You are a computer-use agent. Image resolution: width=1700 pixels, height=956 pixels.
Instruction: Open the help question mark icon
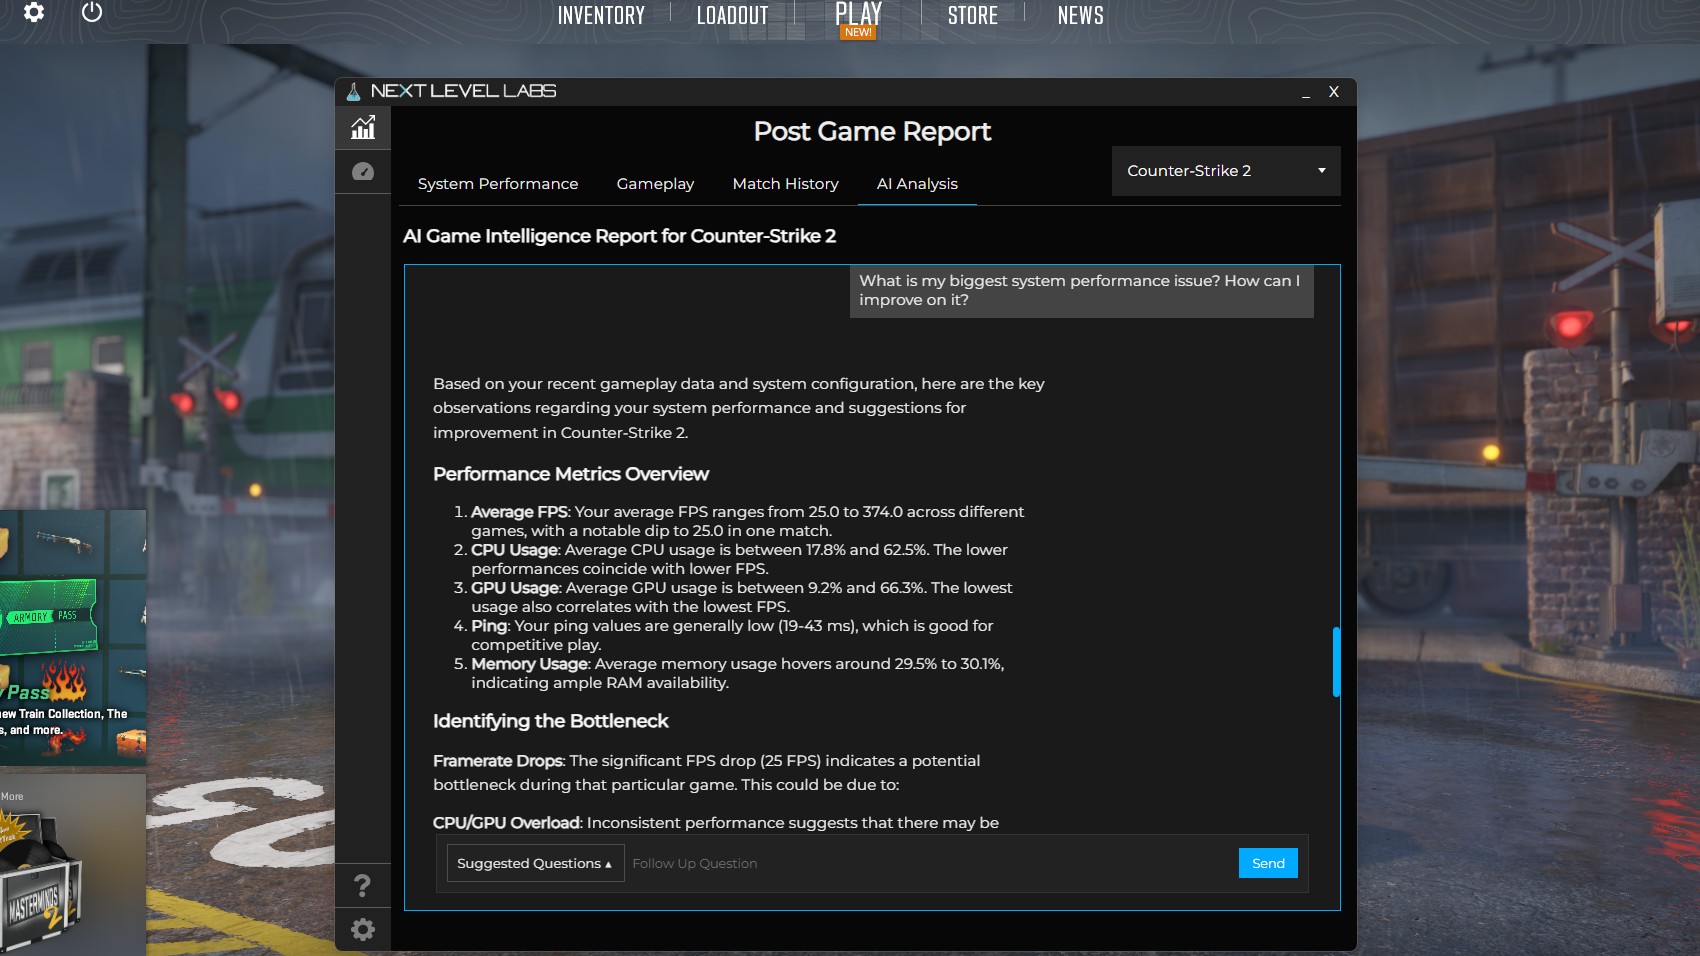(x=363, y=886)
